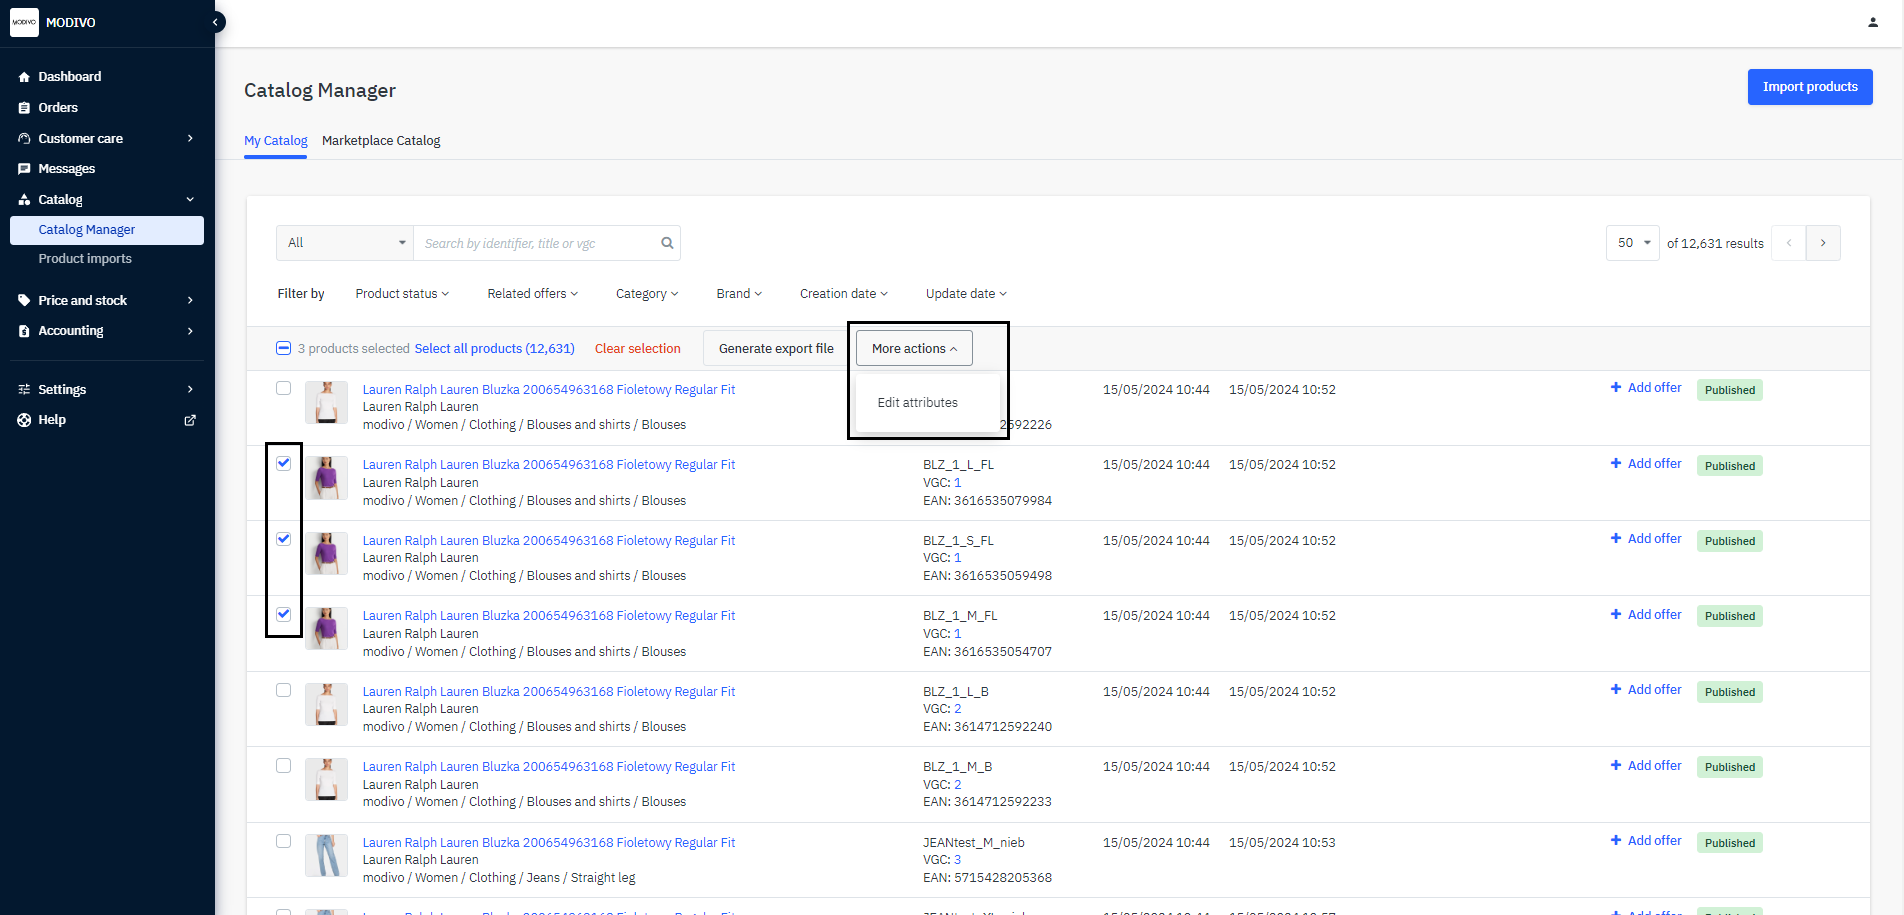
Task: Close the More actions dropdown
Action: [914, 348]
